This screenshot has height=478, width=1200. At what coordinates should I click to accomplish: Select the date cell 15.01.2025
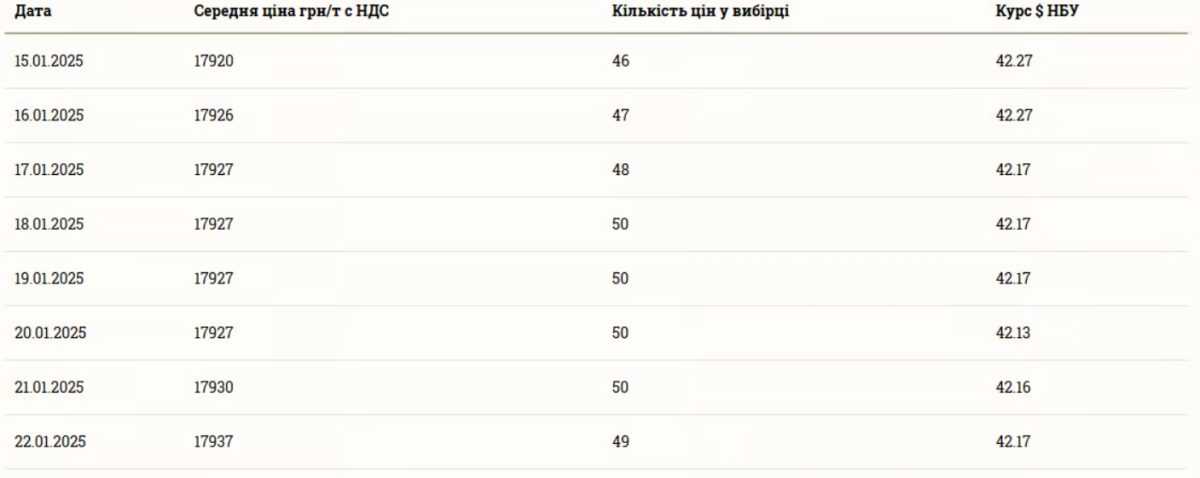coord(49,62)
